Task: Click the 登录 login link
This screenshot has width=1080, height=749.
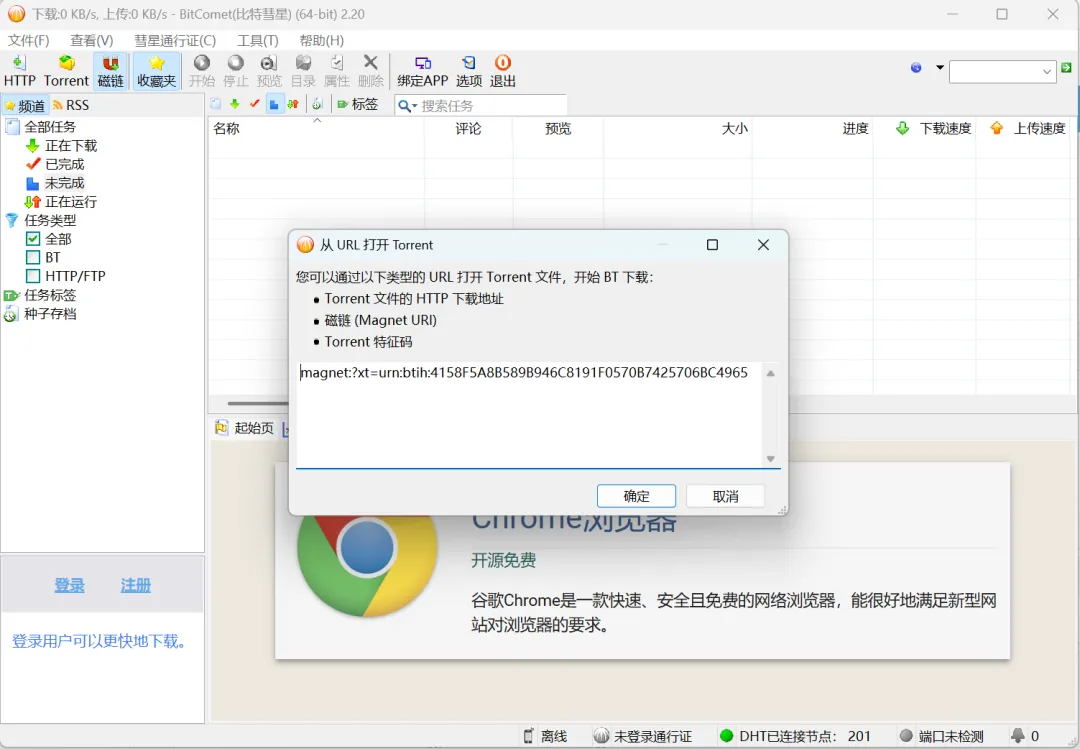Action: (x=70, y=585)
